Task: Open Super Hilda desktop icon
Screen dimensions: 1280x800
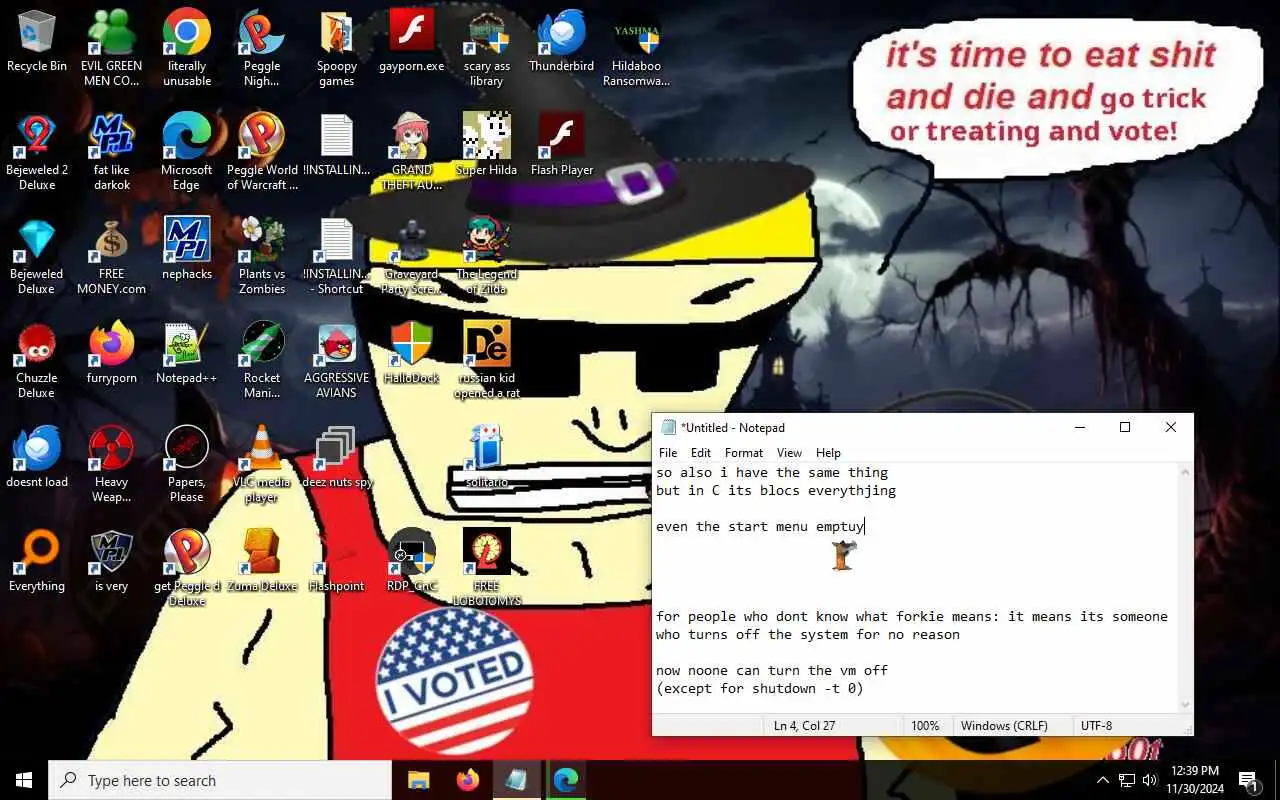Action: pyautogui.click(x=487, y=146)
